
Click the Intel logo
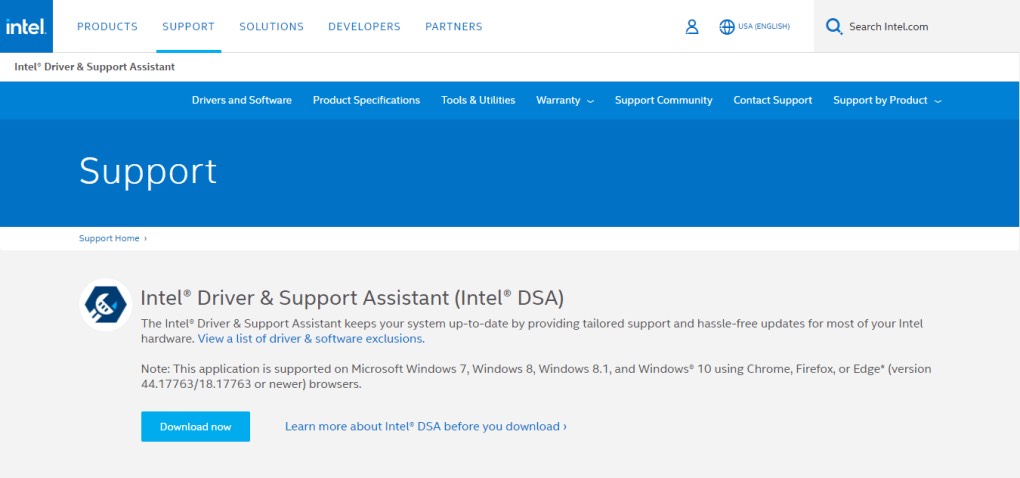coord(26,27)
